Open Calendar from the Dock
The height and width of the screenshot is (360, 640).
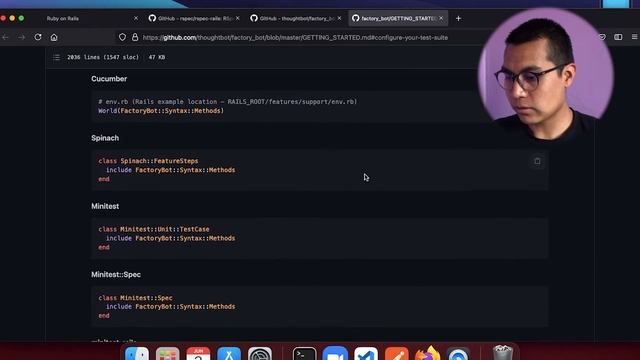pos(198,354)
